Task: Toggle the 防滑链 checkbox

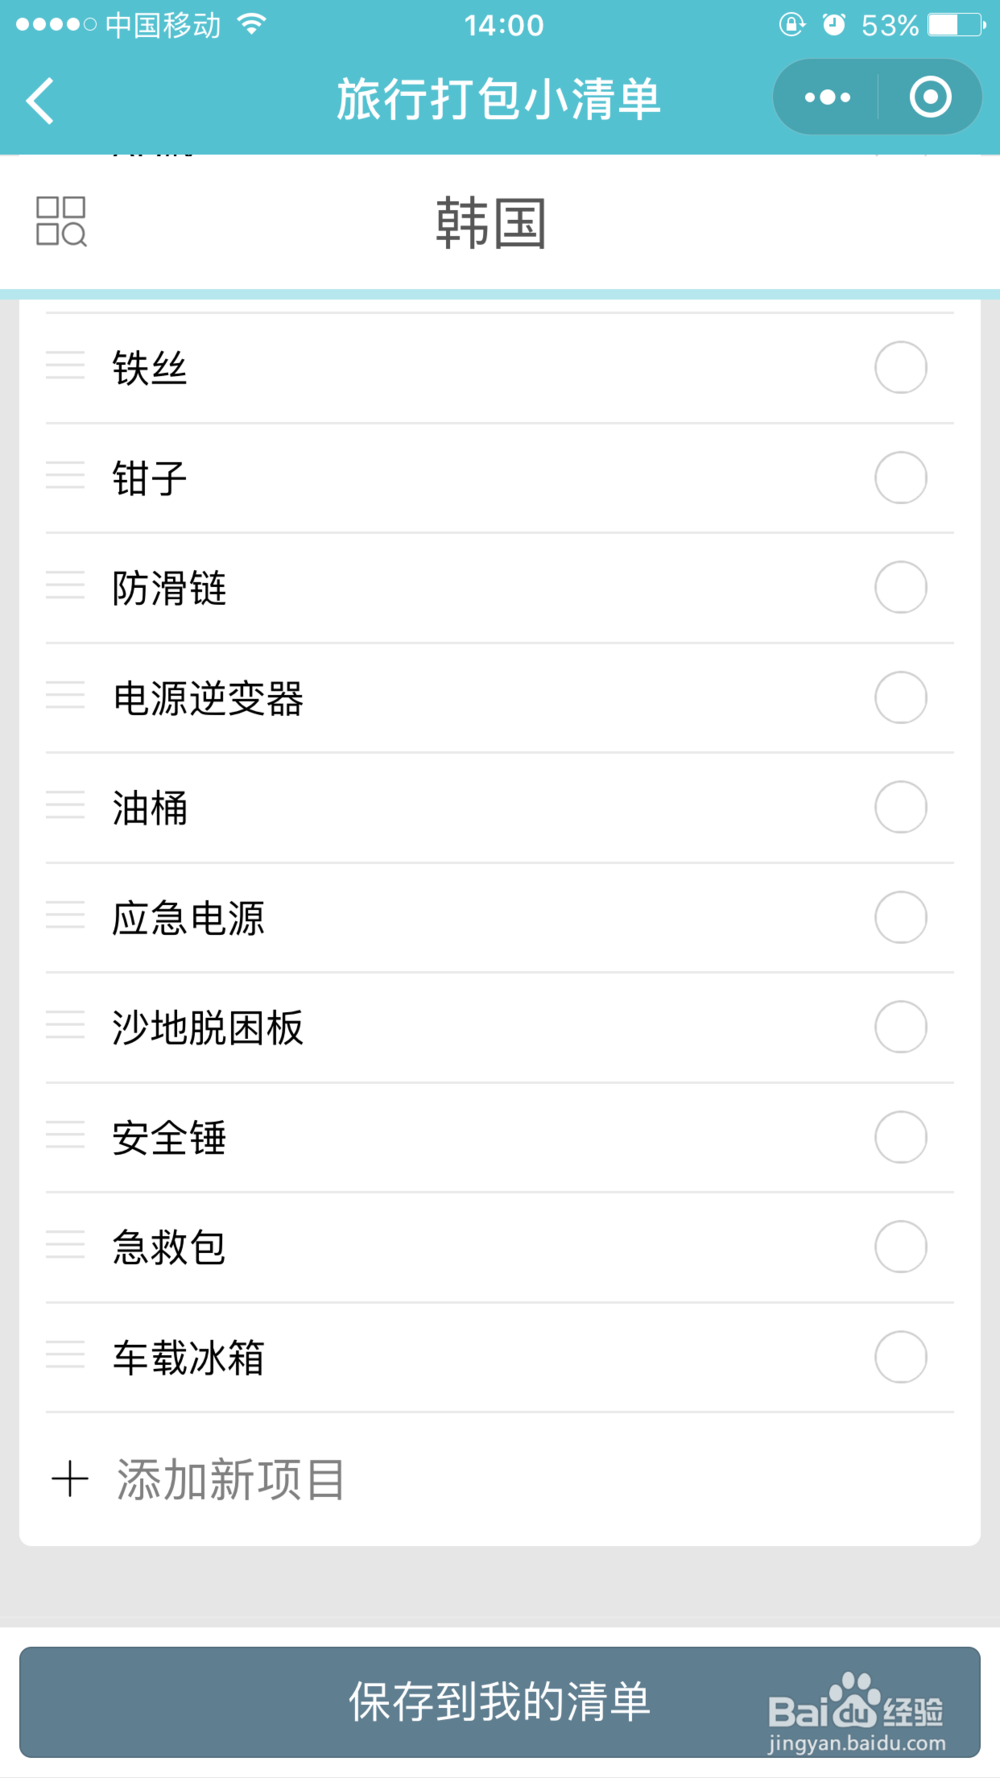Action: 900,587
